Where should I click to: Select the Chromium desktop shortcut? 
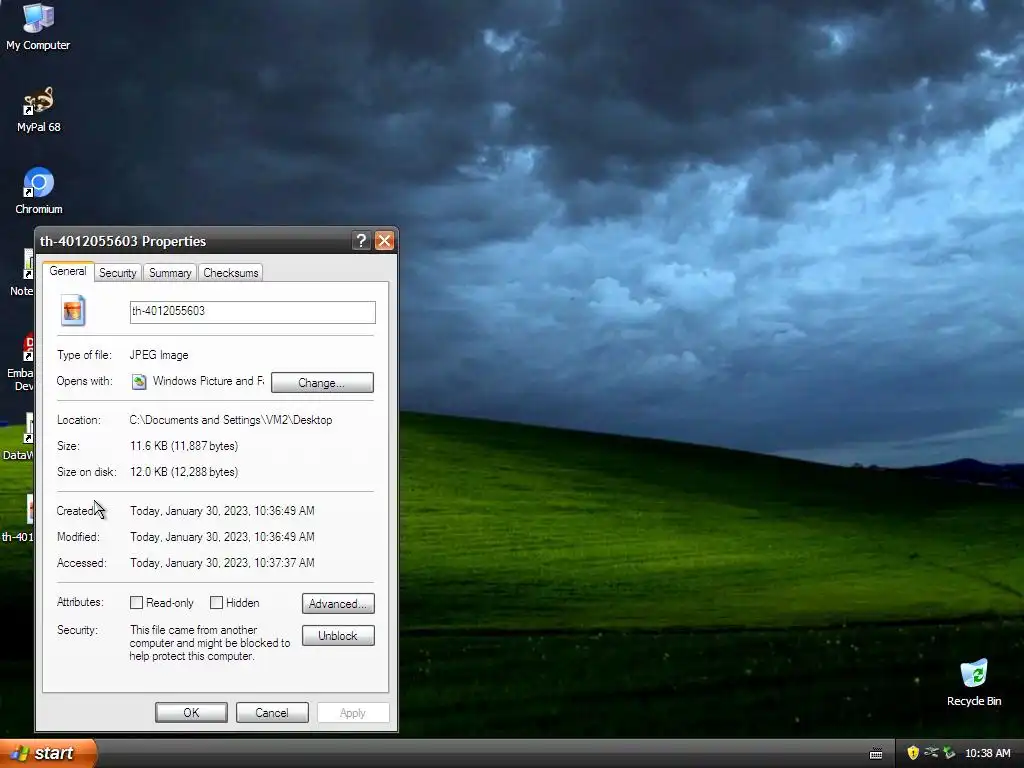(39, 191)
